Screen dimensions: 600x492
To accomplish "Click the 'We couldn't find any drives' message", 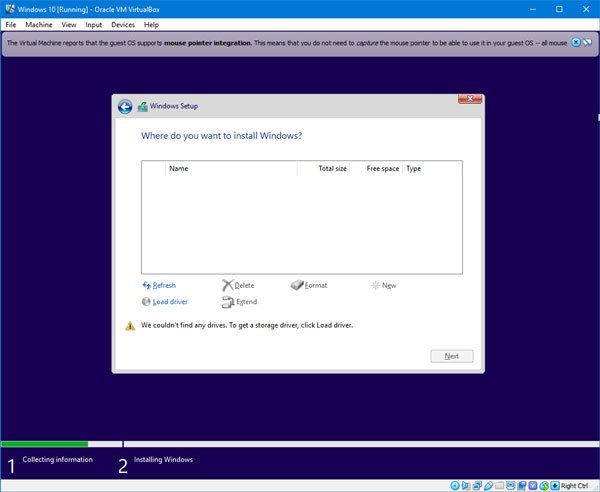I will [x=247, y=325].
